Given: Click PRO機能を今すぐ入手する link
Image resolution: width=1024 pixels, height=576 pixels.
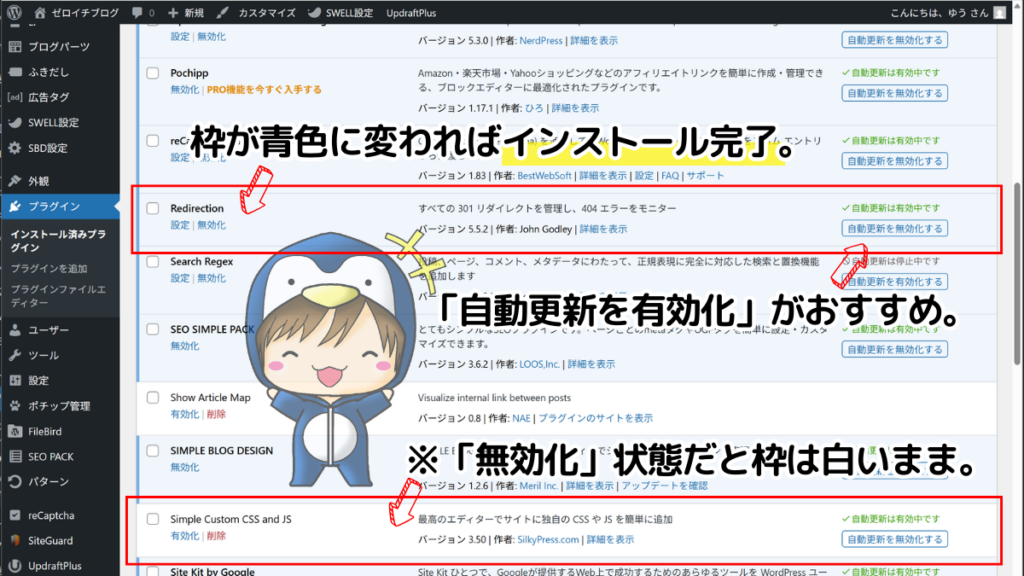Looking at the screenshot, I should coord(264,89).
